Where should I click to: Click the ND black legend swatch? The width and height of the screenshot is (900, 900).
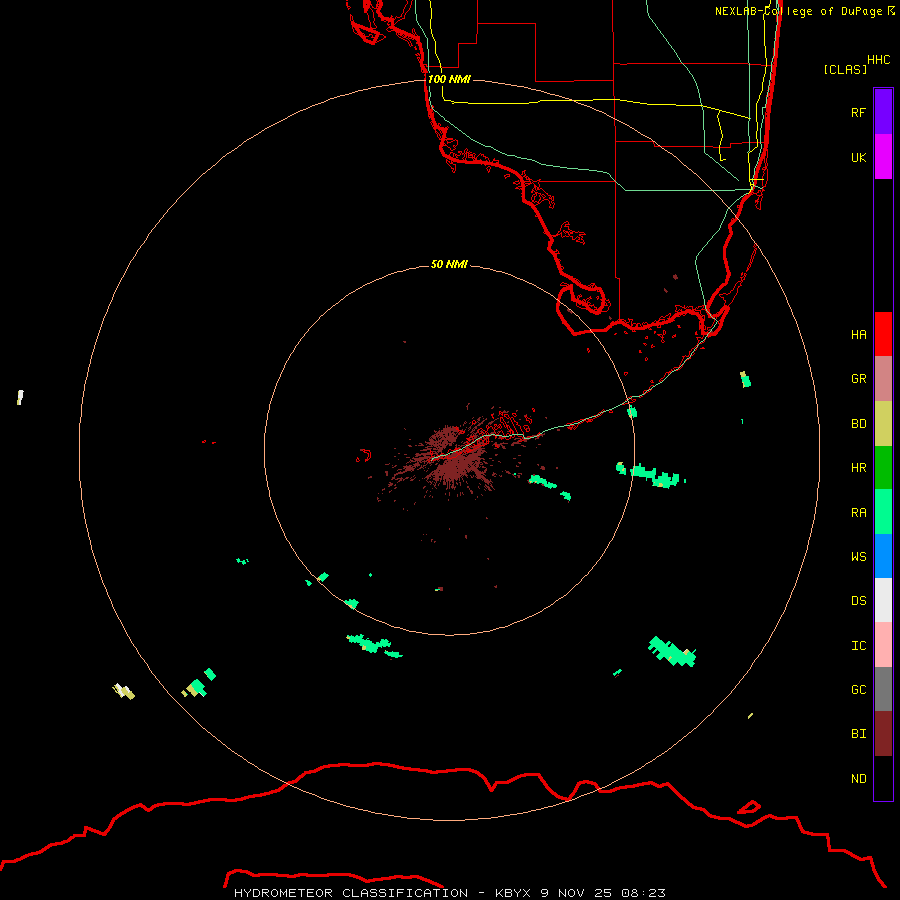[883, 778]
